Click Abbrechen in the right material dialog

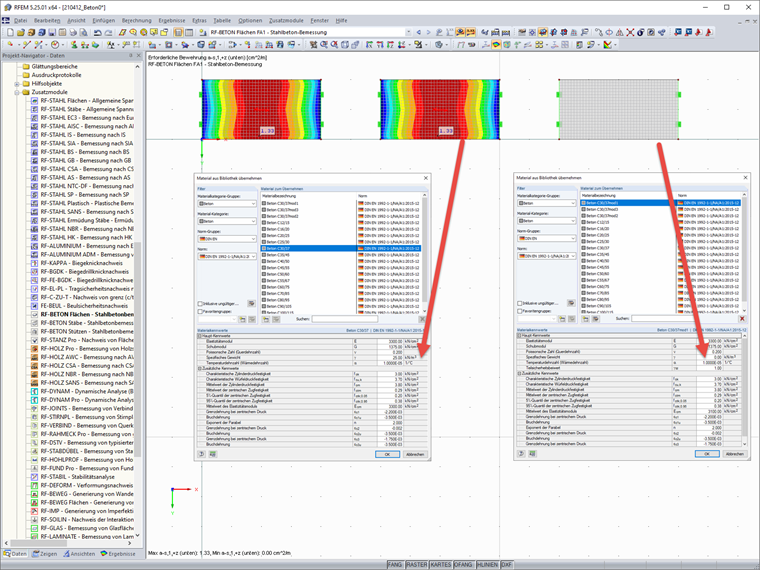pos(734,454)
